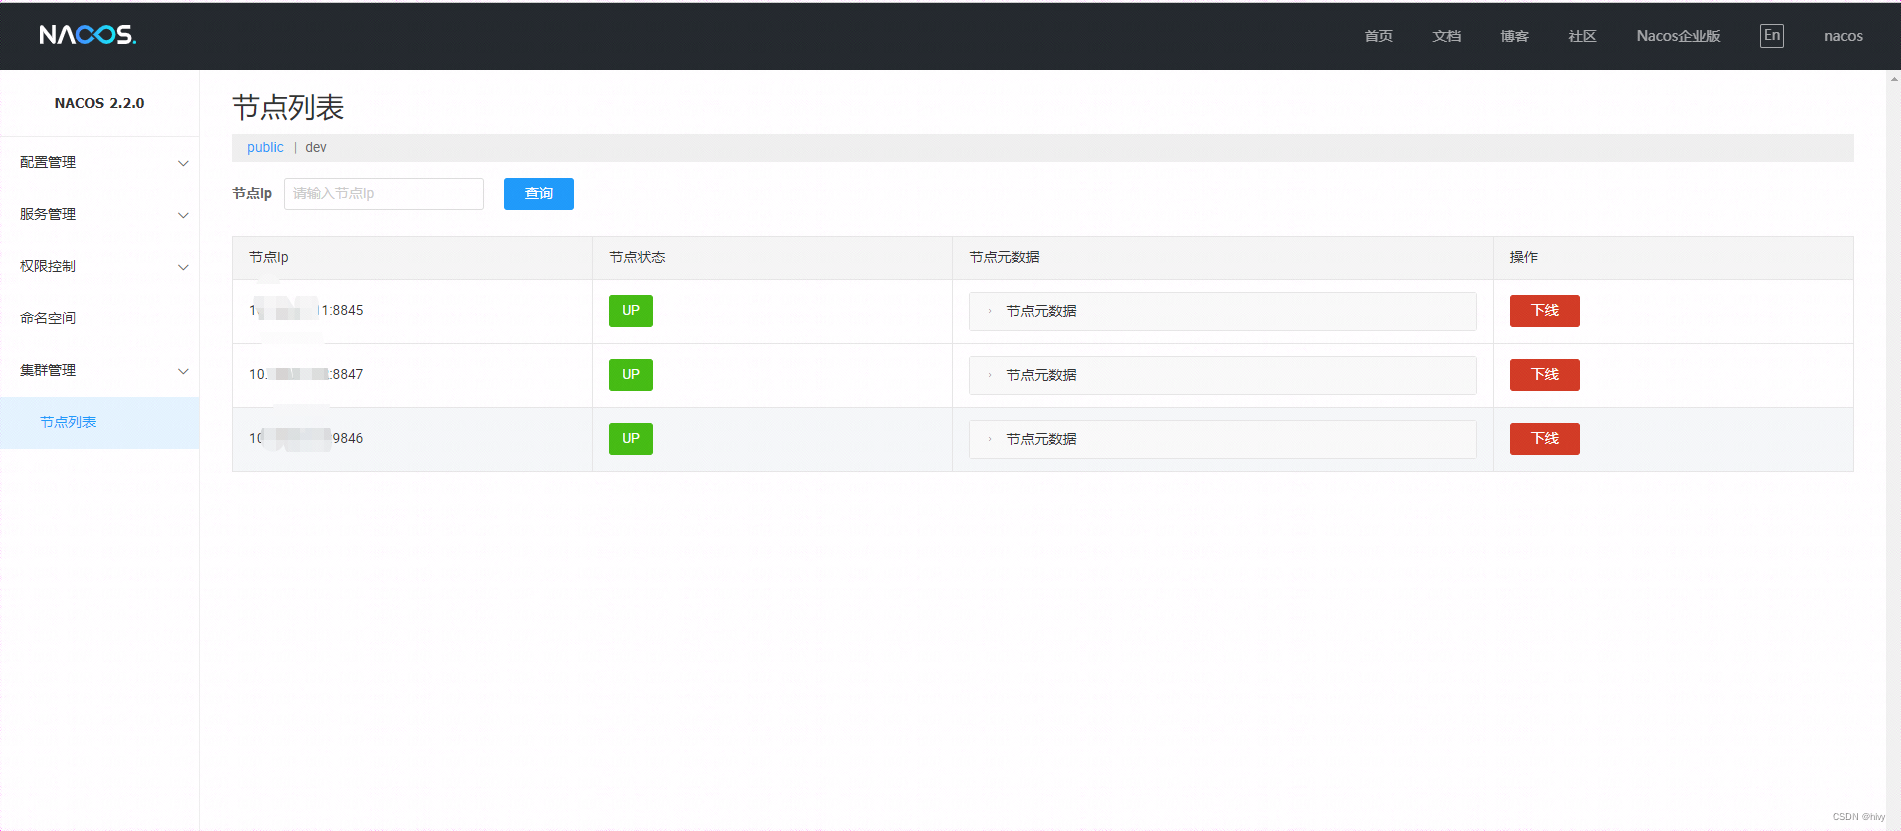Click the 节点状态 column header
Image resolution: width=1901 pixels, height=831 pixels.
click(x=637, y=257)
